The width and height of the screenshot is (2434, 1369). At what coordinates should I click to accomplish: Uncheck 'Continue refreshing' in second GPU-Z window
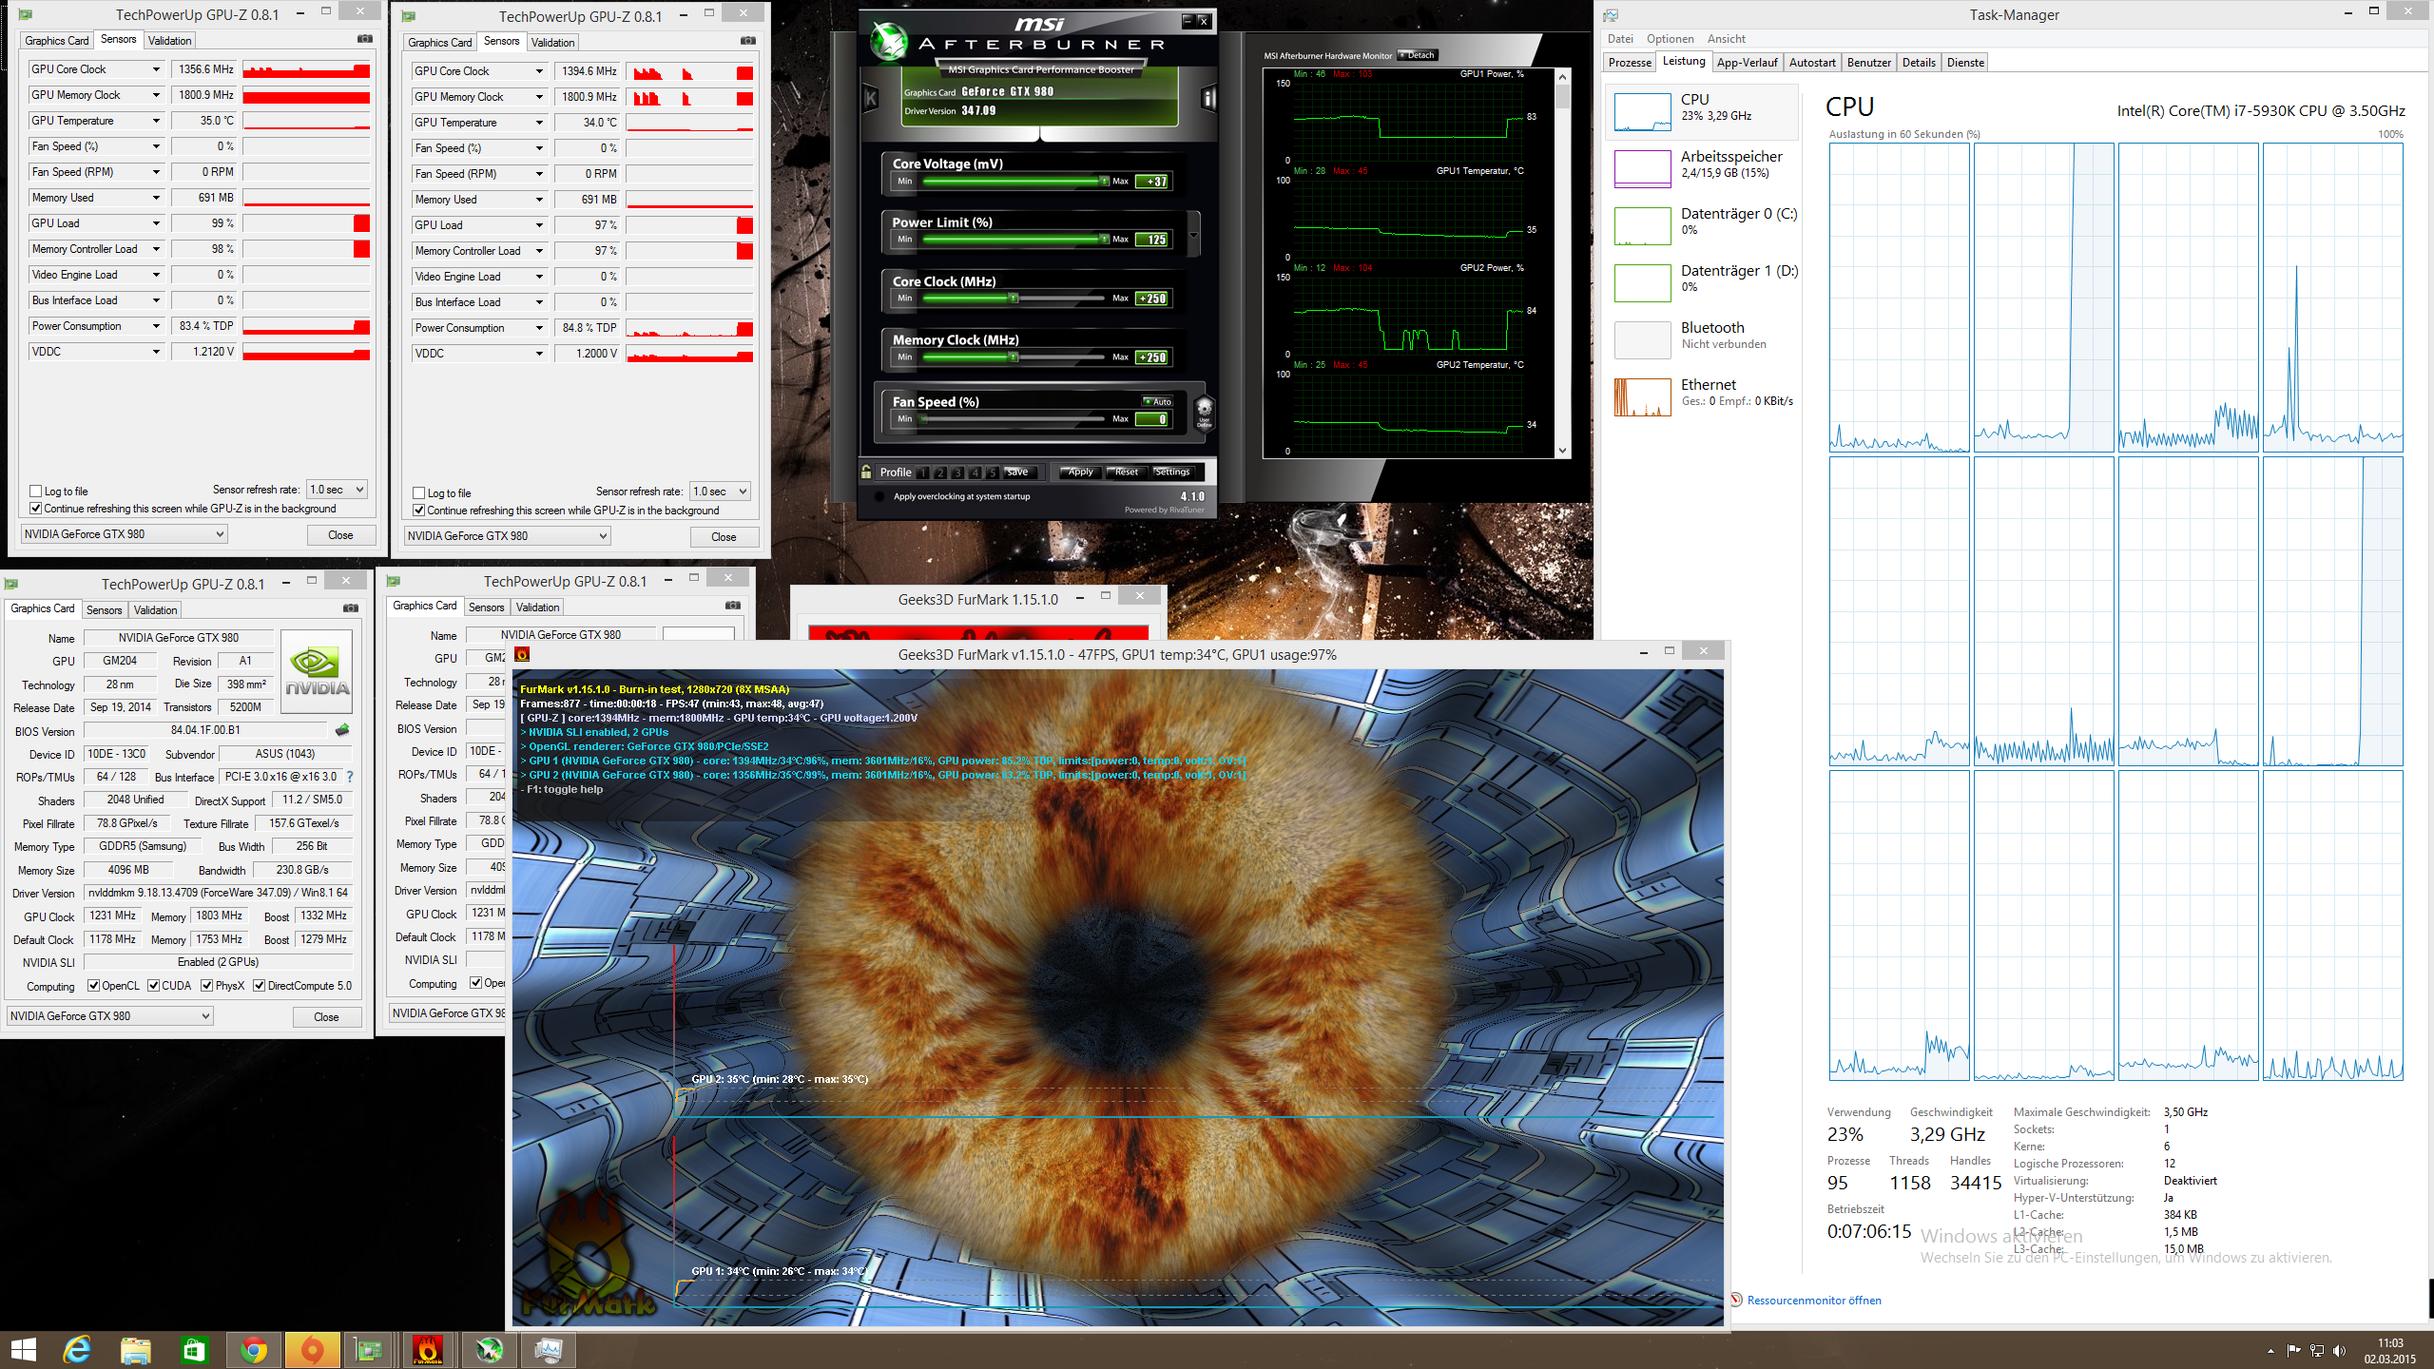(x=419, y=510)
